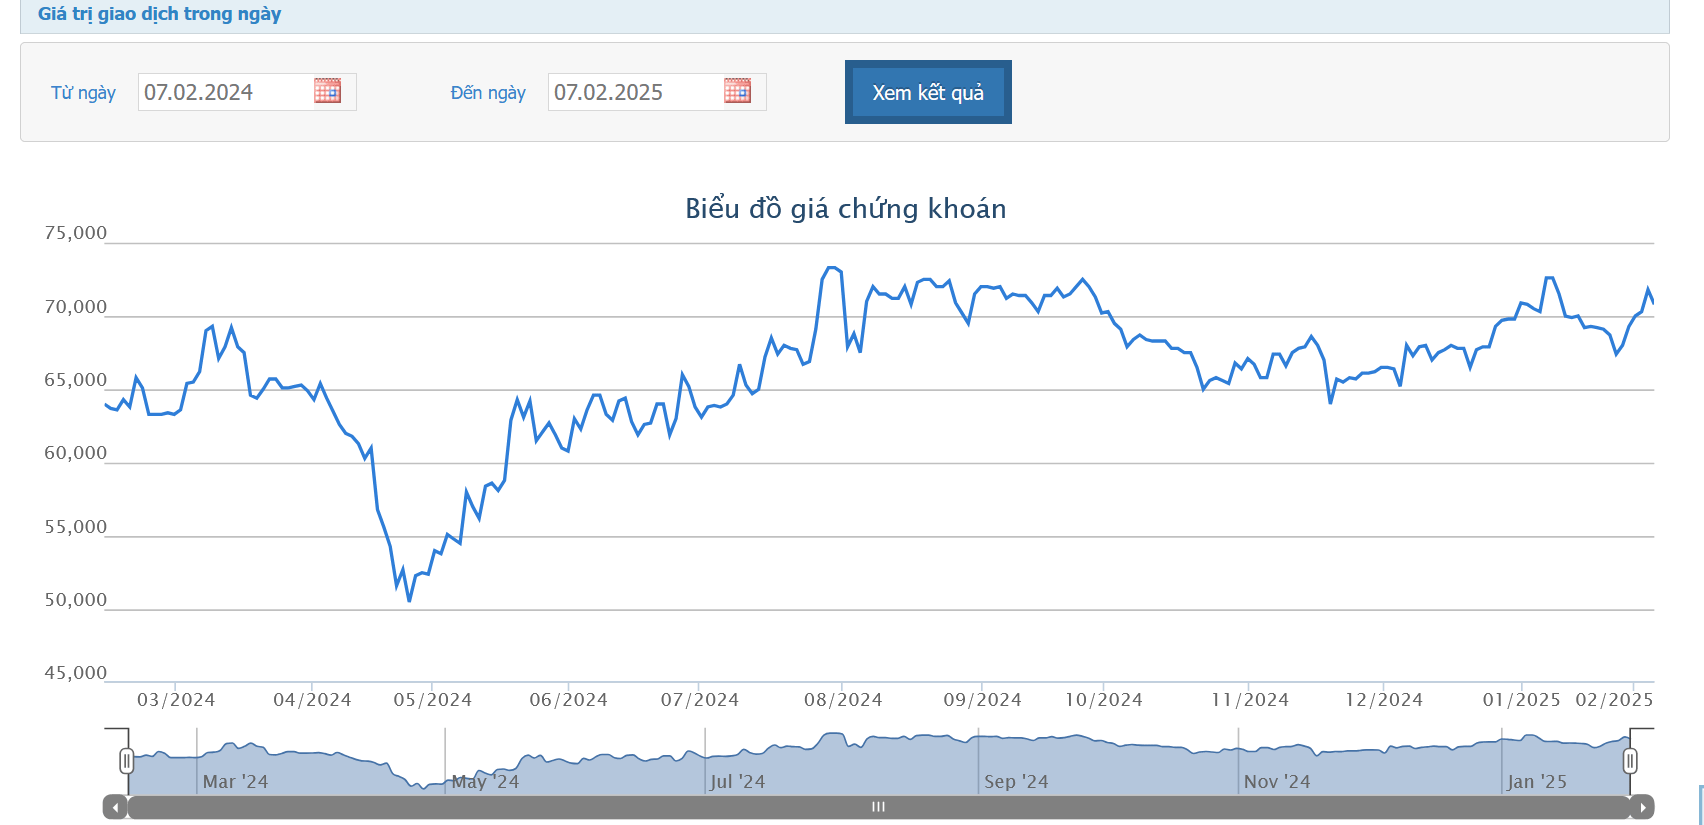Click the 50,000 y-axis label
Screen dimensions: 1704x825
(x=75, y=600)
